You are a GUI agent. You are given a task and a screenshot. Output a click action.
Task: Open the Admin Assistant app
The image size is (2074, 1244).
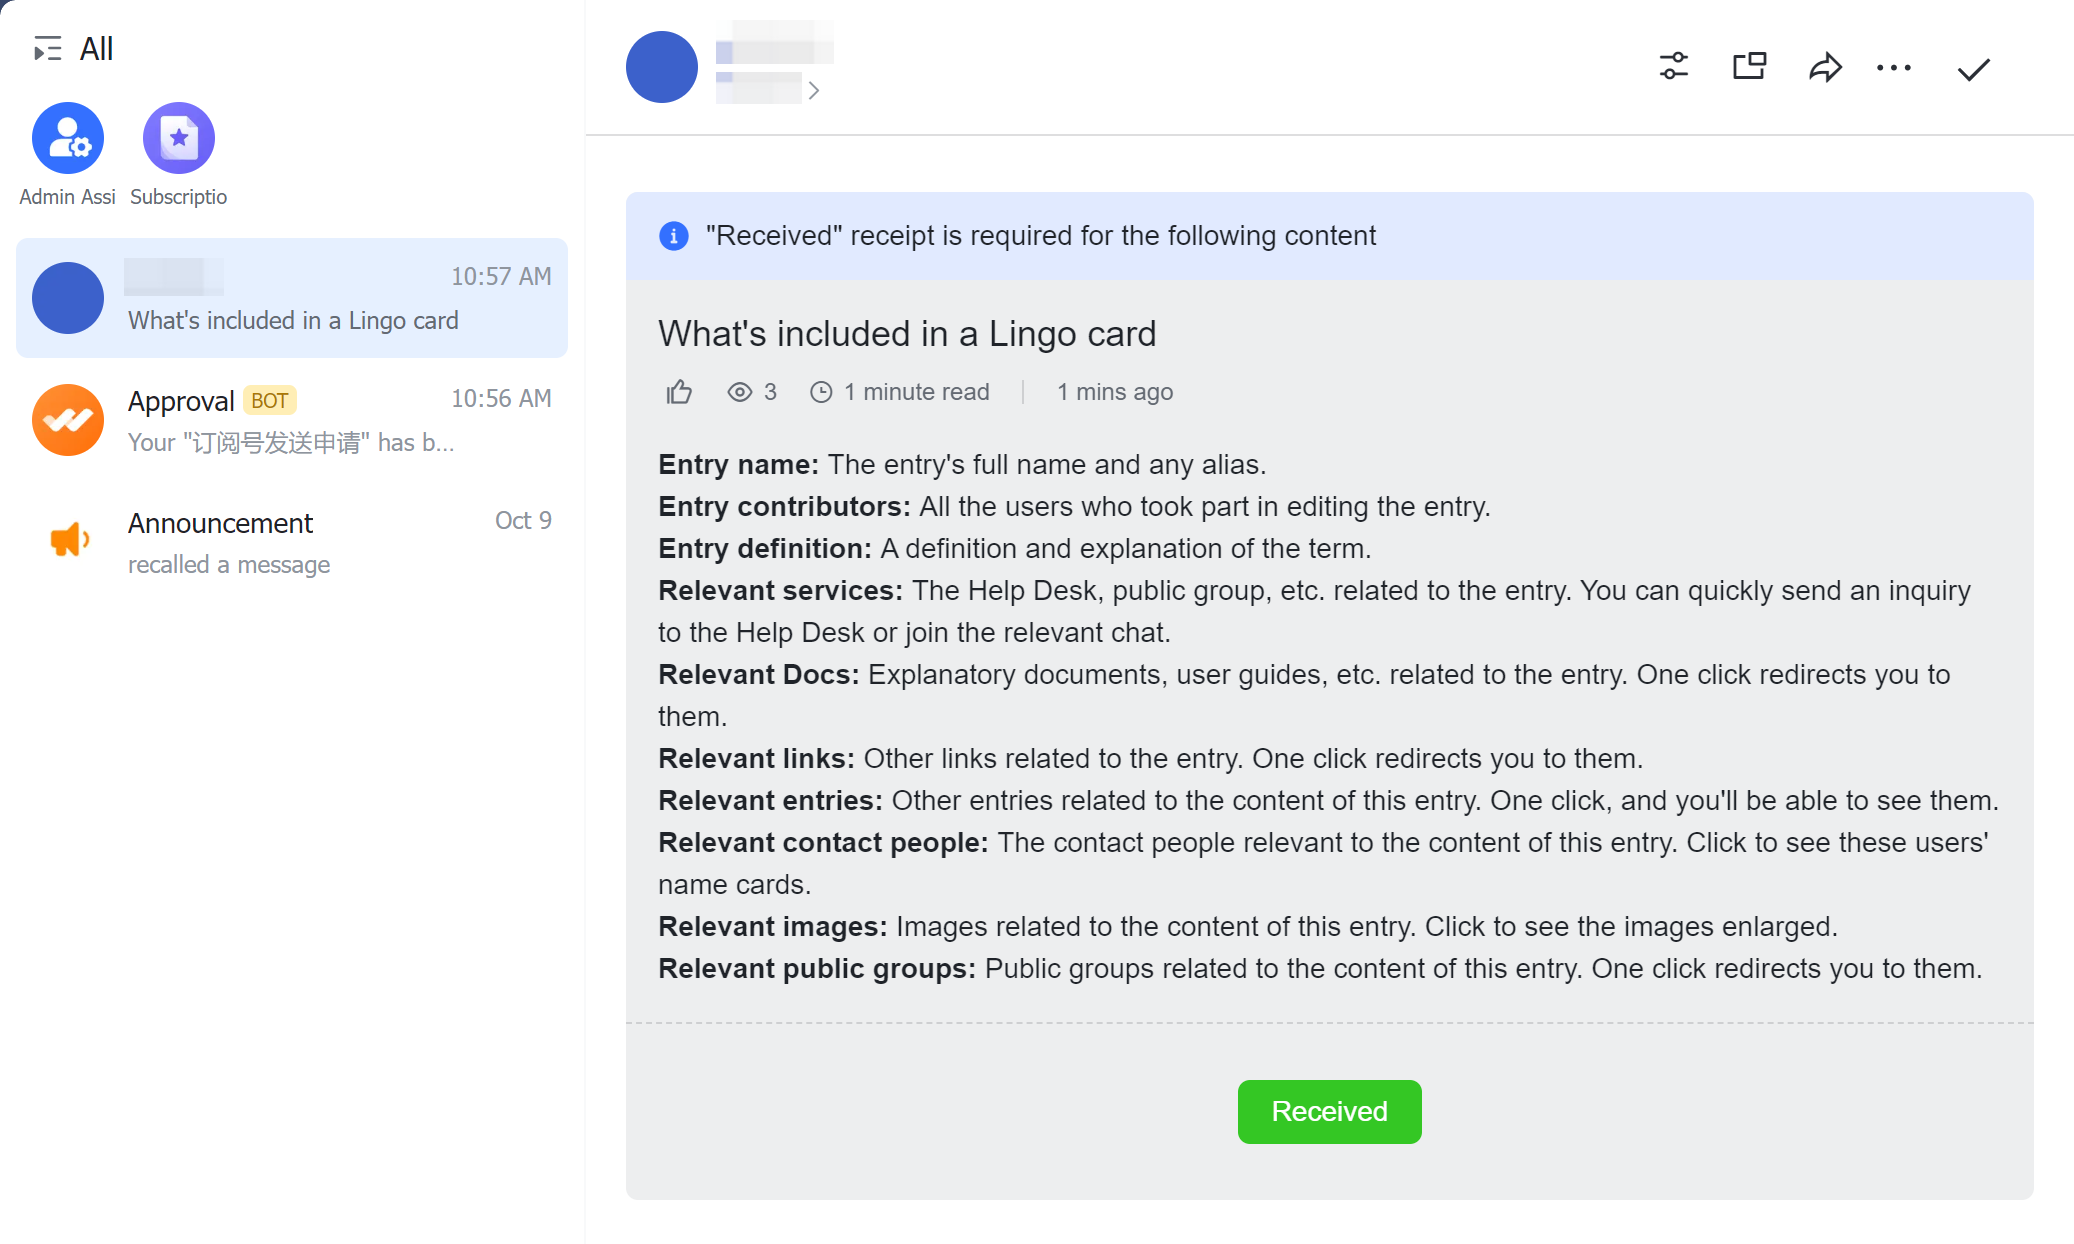coord(66,137)
